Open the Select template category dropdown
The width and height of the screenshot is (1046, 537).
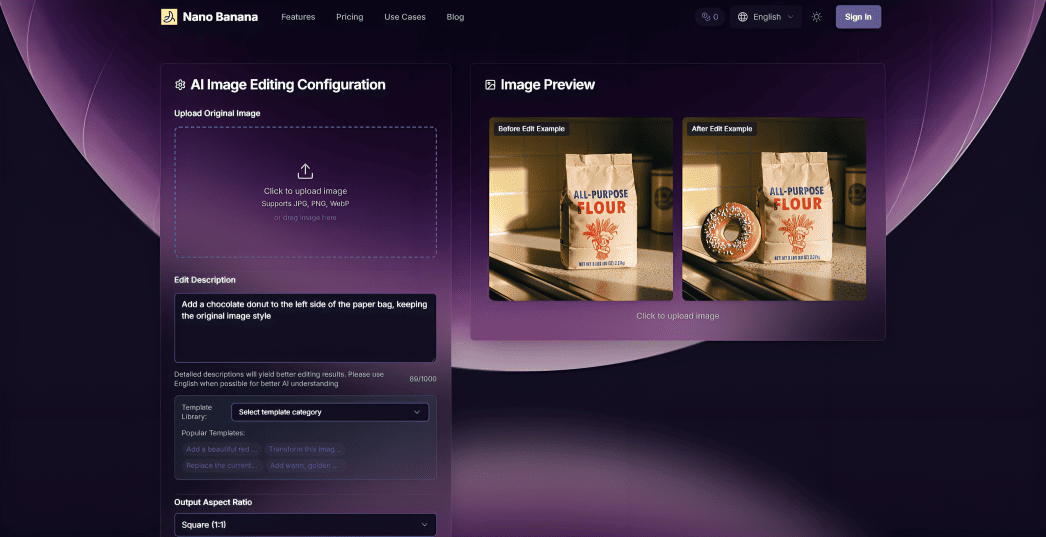pos(330,412)
